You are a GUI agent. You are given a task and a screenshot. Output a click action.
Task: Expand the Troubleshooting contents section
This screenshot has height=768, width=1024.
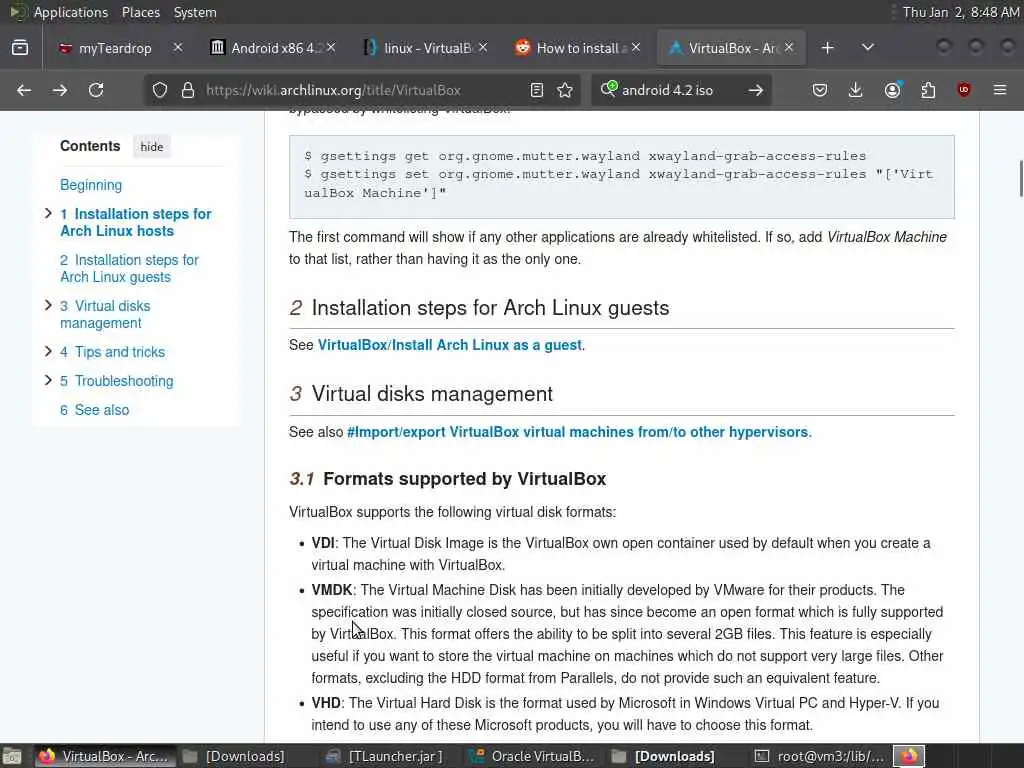[x=48, y=380]
